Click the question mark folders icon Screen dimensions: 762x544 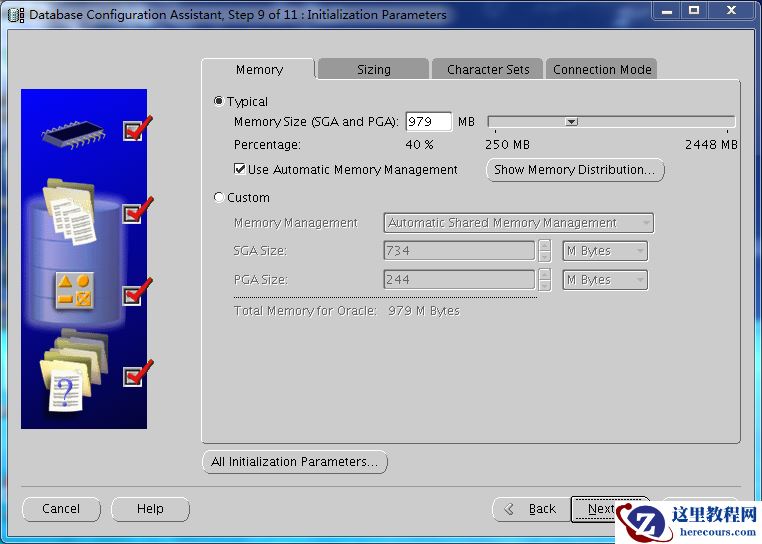coord(73,372)
